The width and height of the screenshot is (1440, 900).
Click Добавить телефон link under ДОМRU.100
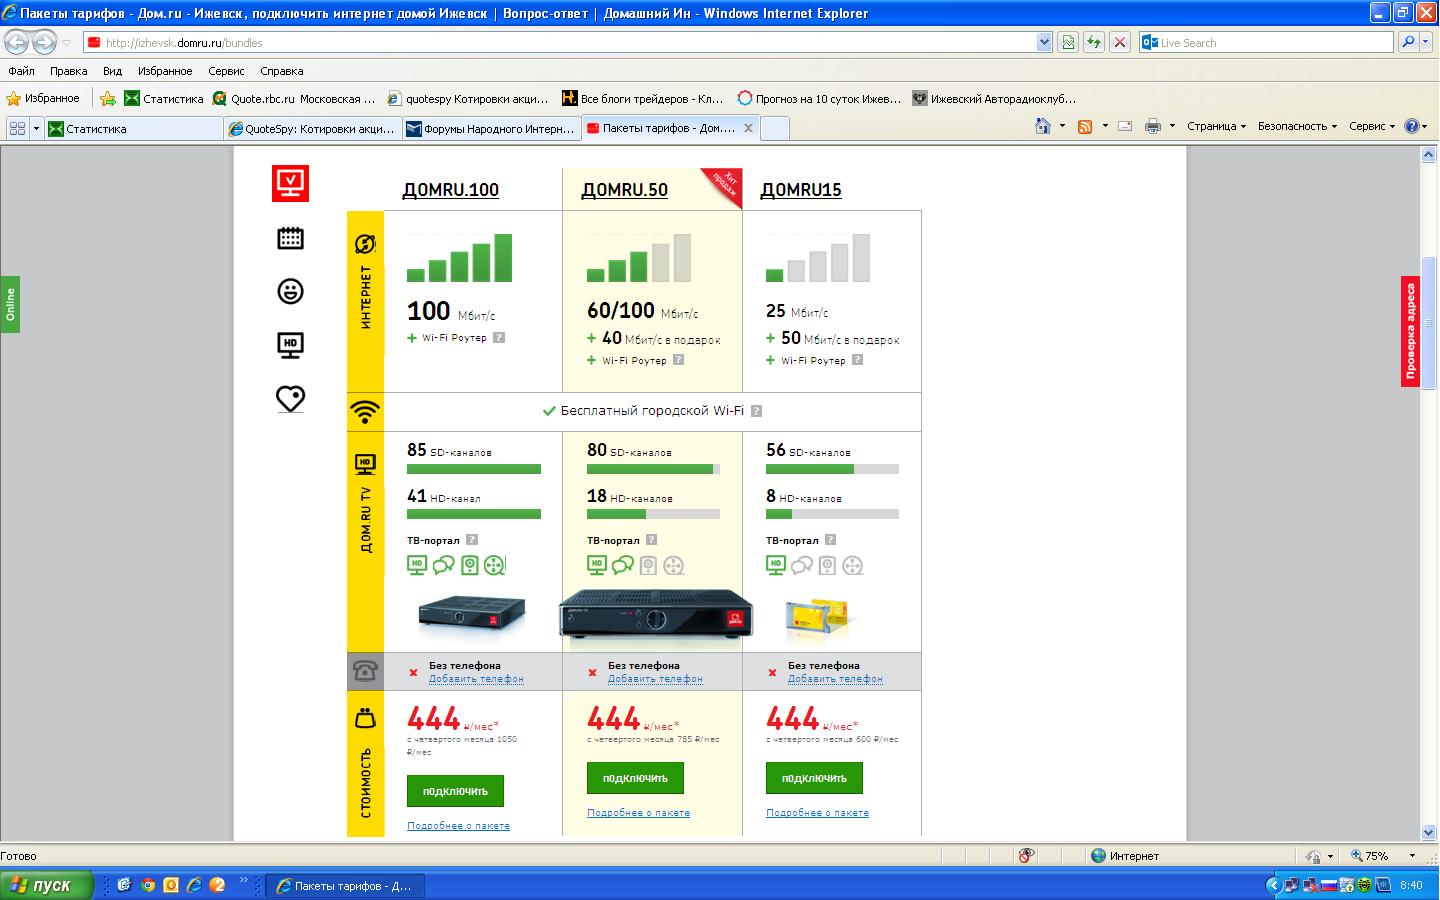point(476,679)
